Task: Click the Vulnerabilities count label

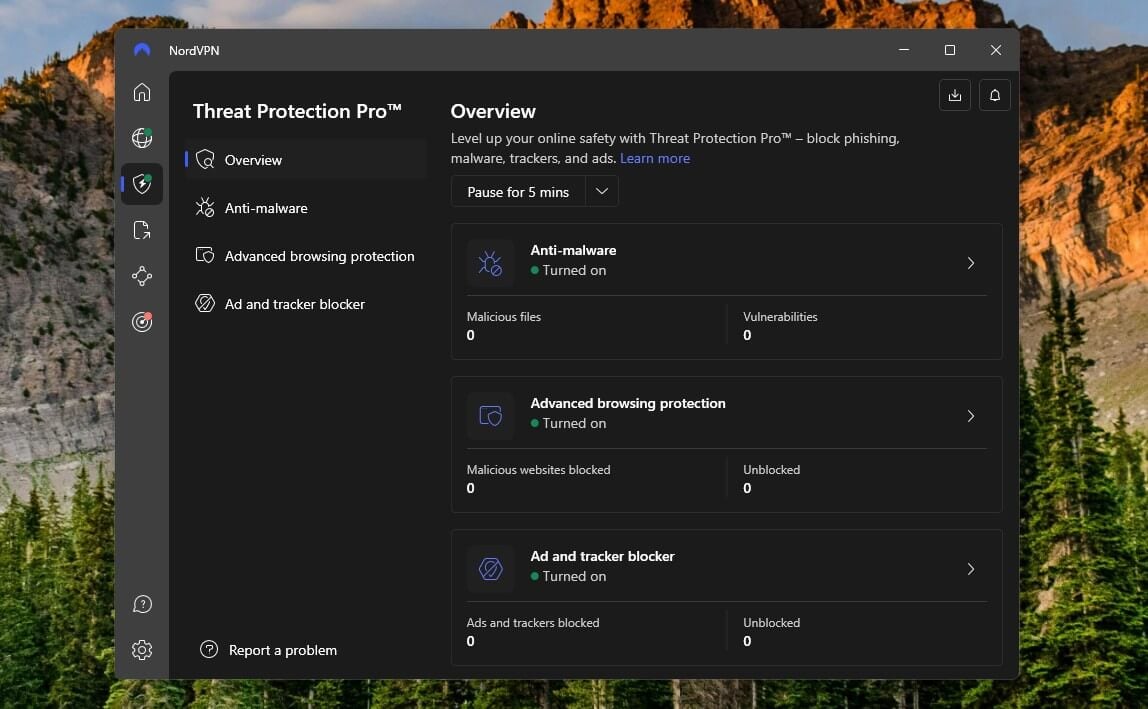Action: pos(780,317)
